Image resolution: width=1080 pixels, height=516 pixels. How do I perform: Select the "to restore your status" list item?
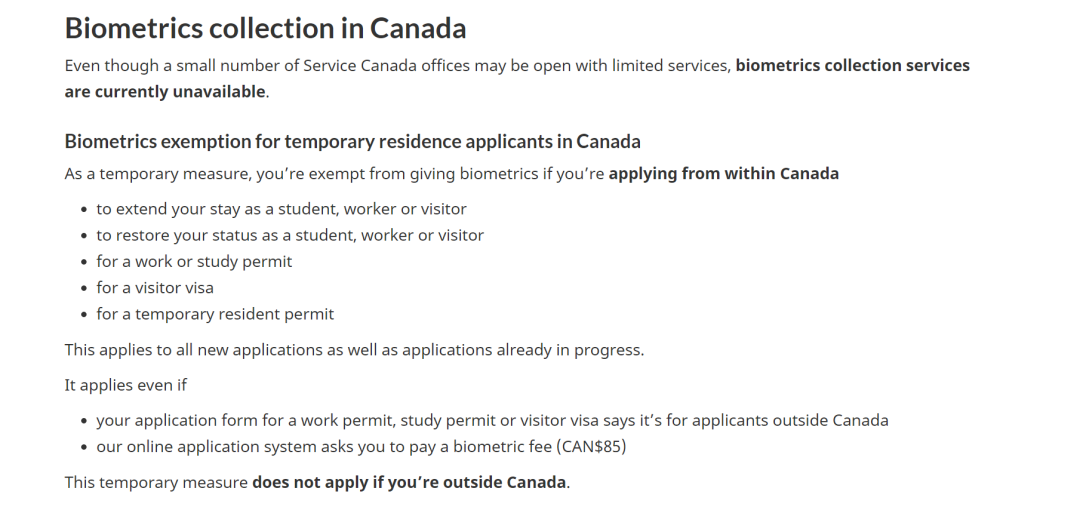(x=290, y=236)
